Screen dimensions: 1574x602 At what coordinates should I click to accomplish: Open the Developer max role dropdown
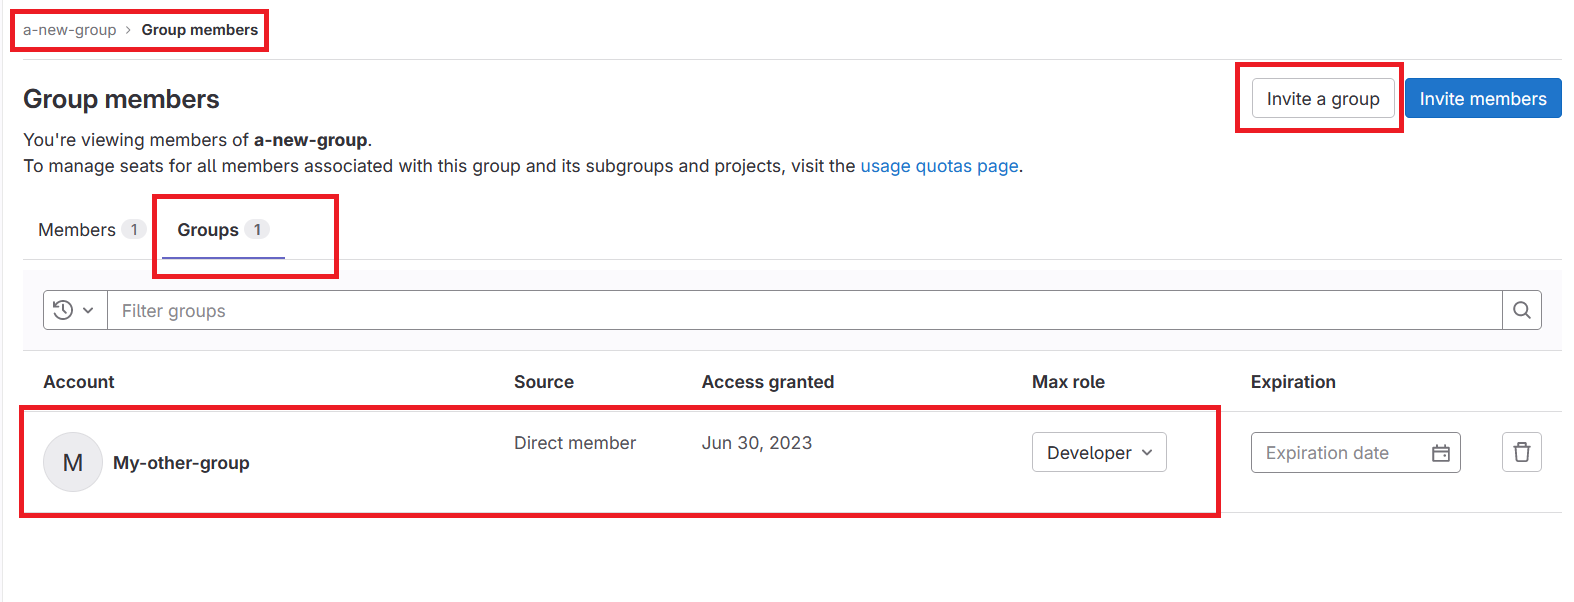(1098, 452)
